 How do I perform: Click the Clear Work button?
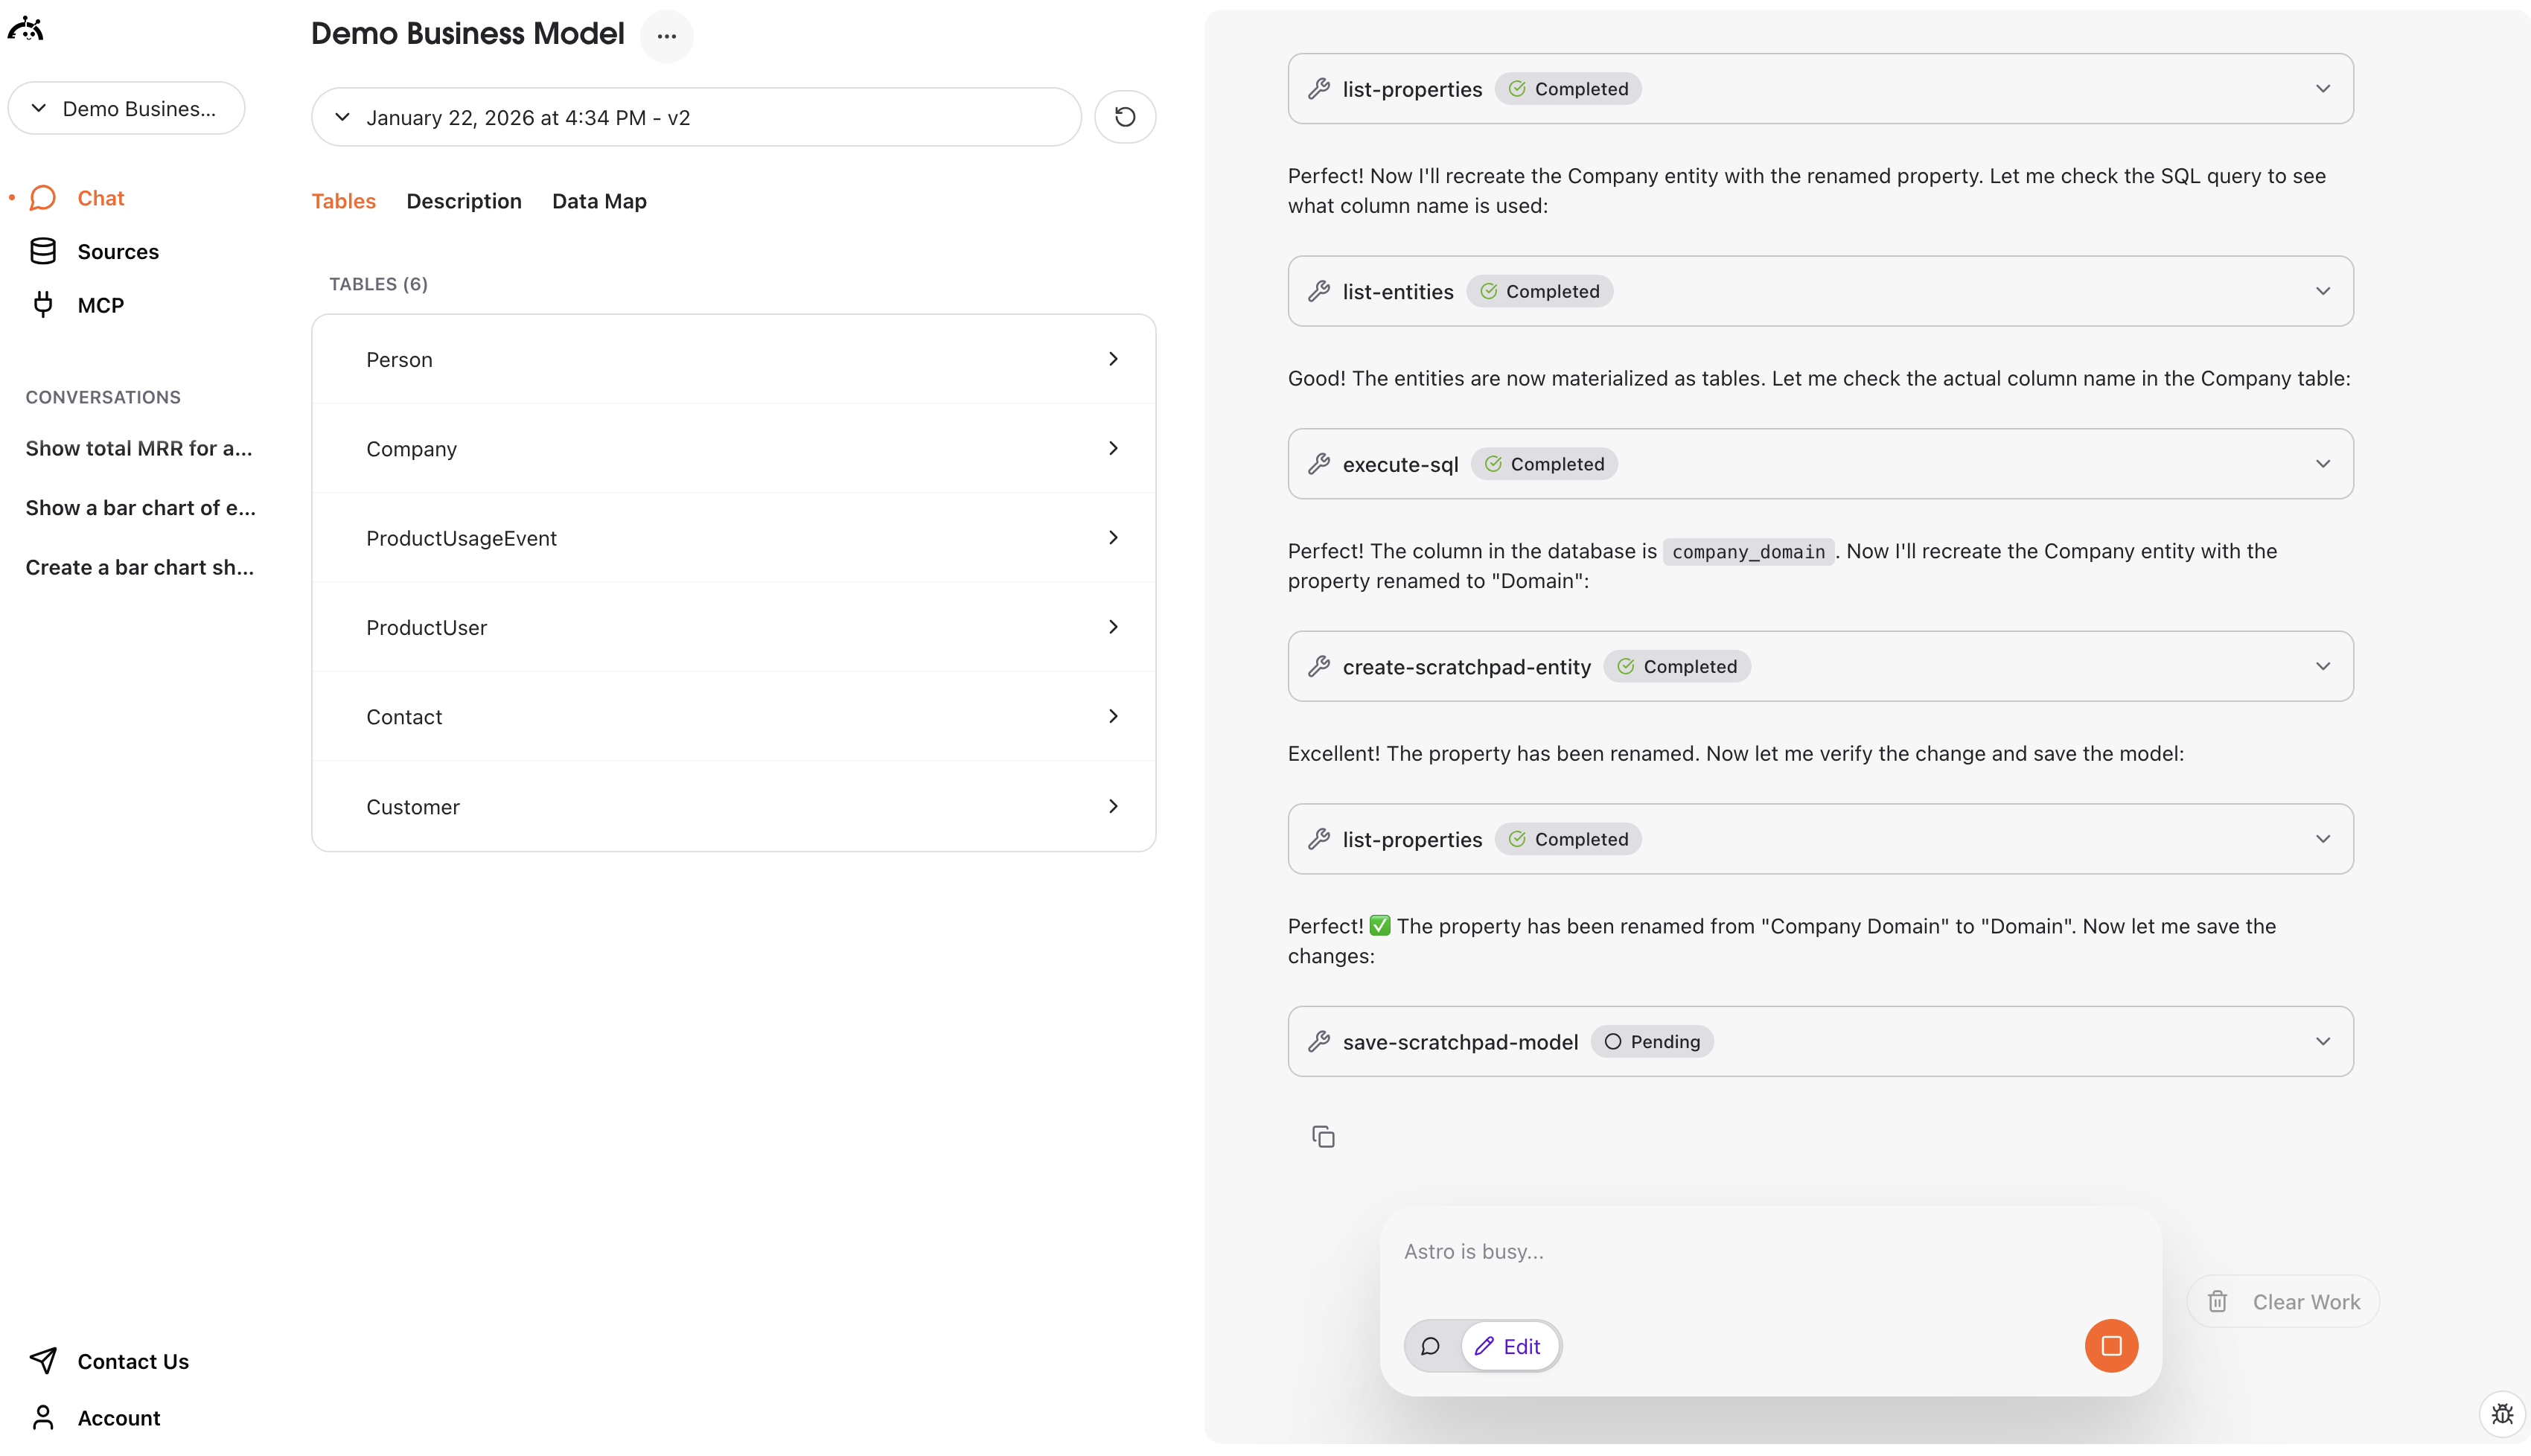click(x=2283, y=1301)
